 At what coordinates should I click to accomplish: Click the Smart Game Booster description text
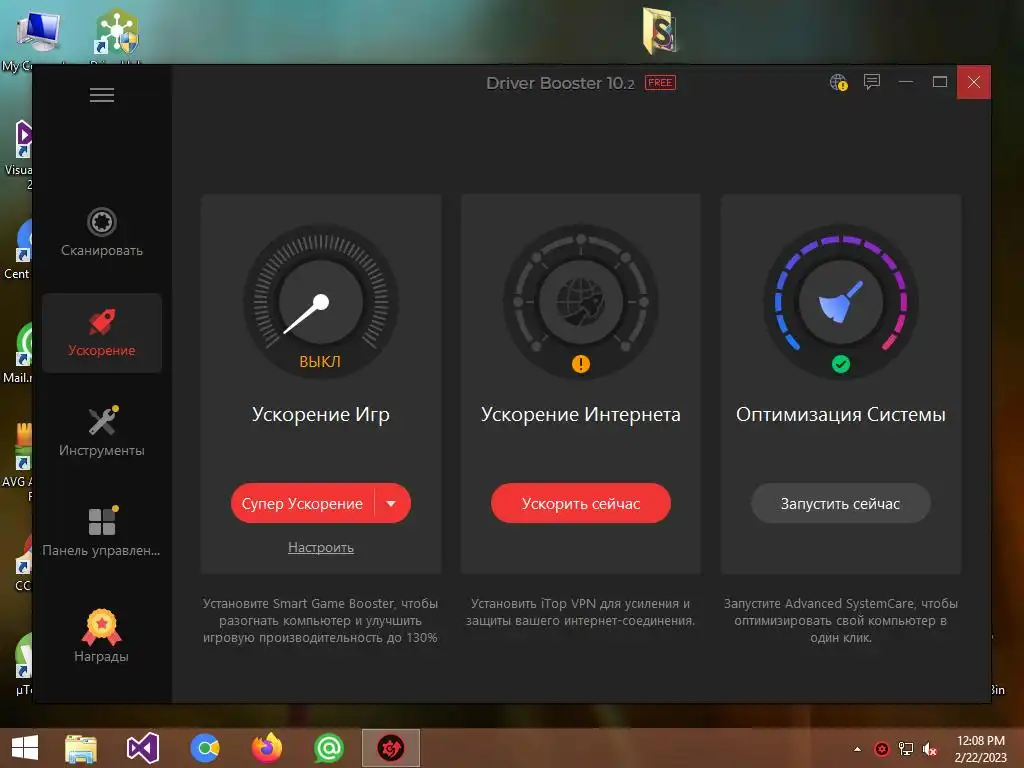coord(320,620)
